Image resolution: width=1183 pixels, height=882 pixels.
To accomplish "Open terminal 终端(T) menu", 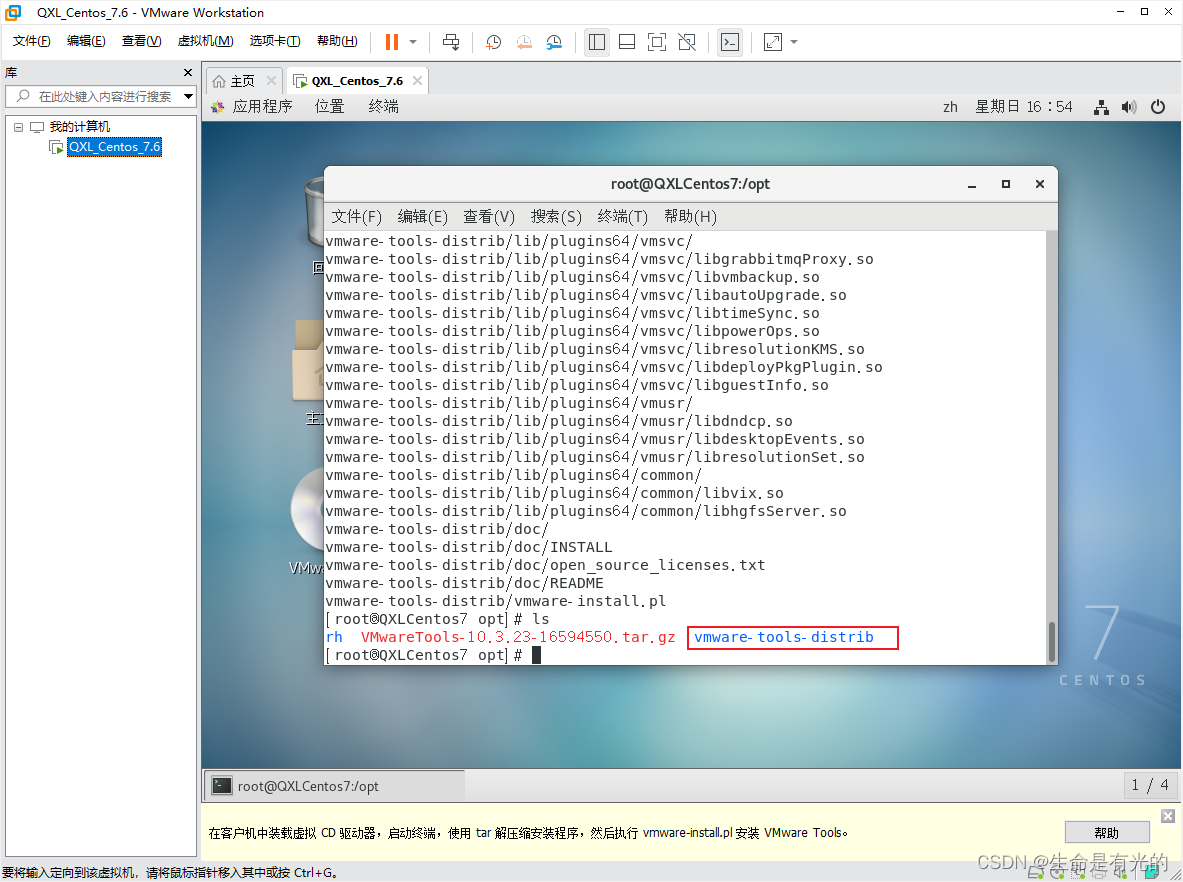I will coord(622,217).
